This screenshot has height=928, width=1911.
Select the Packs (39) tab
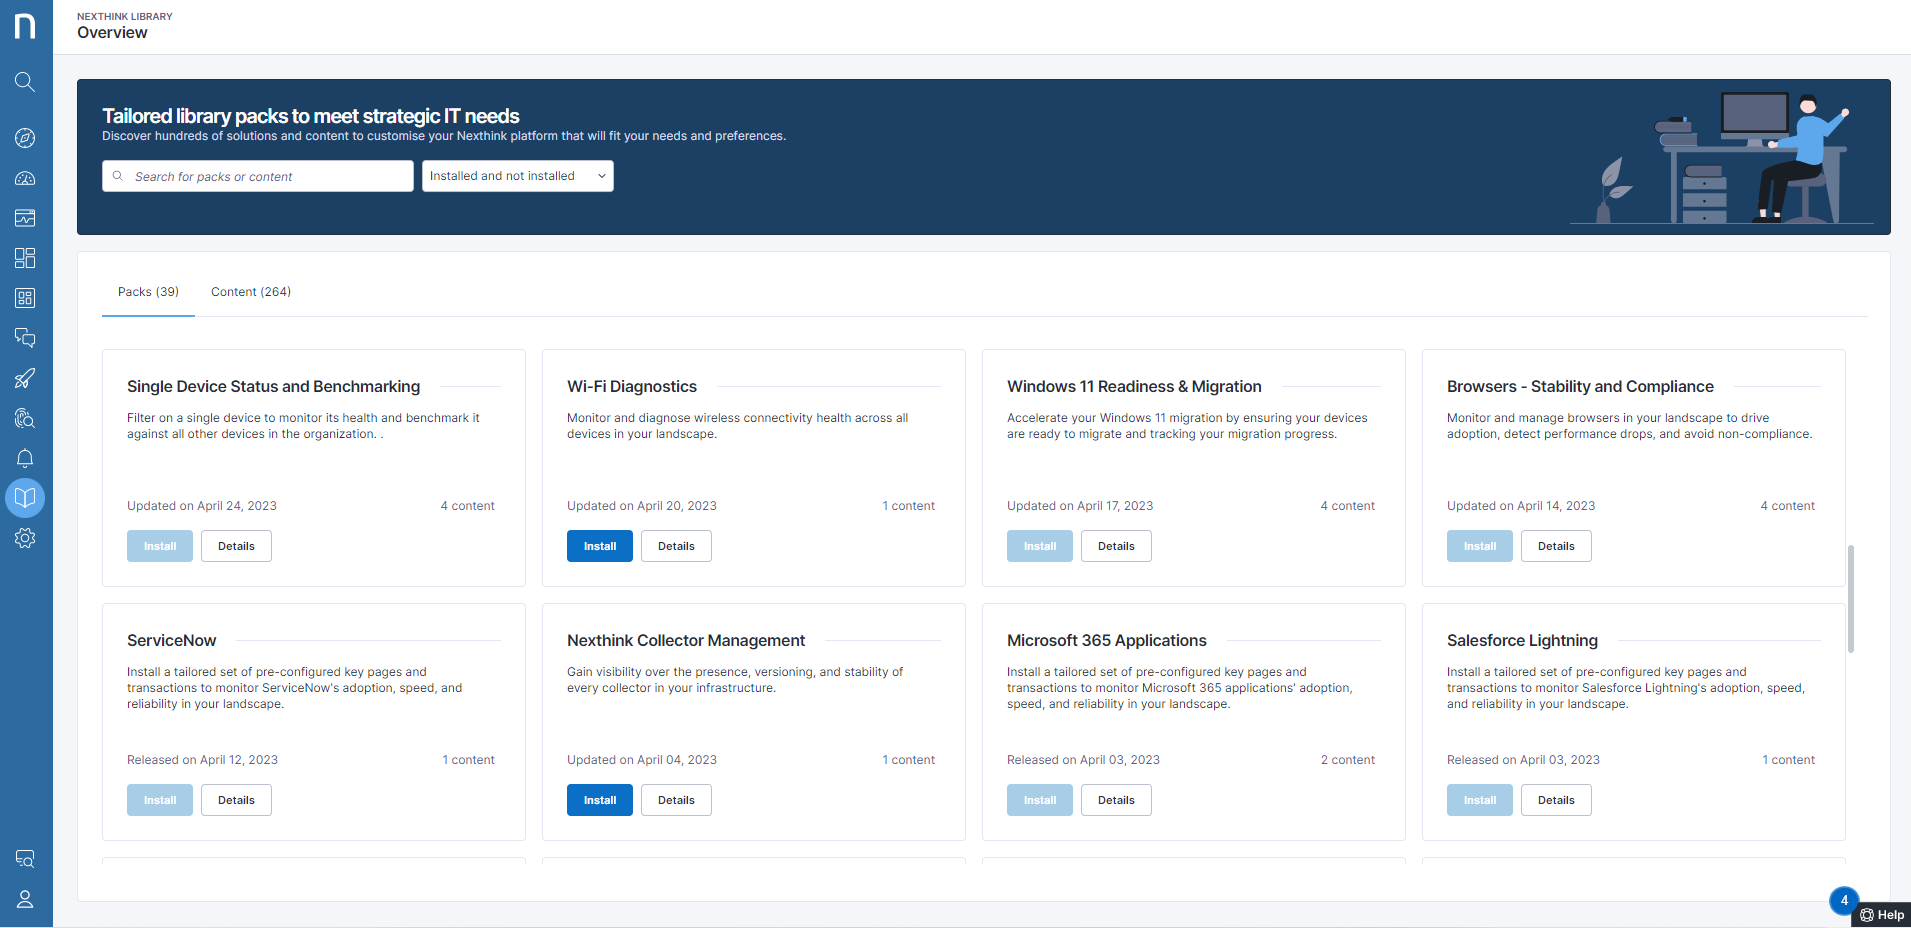coord(147,291)
